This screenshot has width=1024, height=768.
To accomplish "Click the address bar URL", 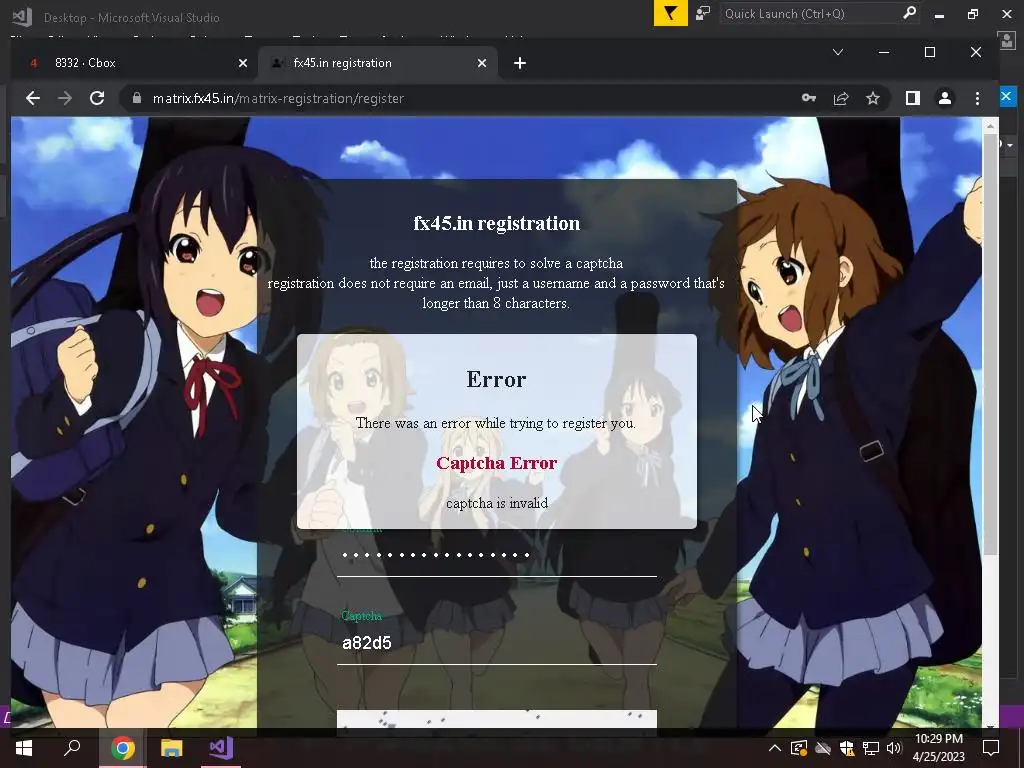I will coord(278,99).
